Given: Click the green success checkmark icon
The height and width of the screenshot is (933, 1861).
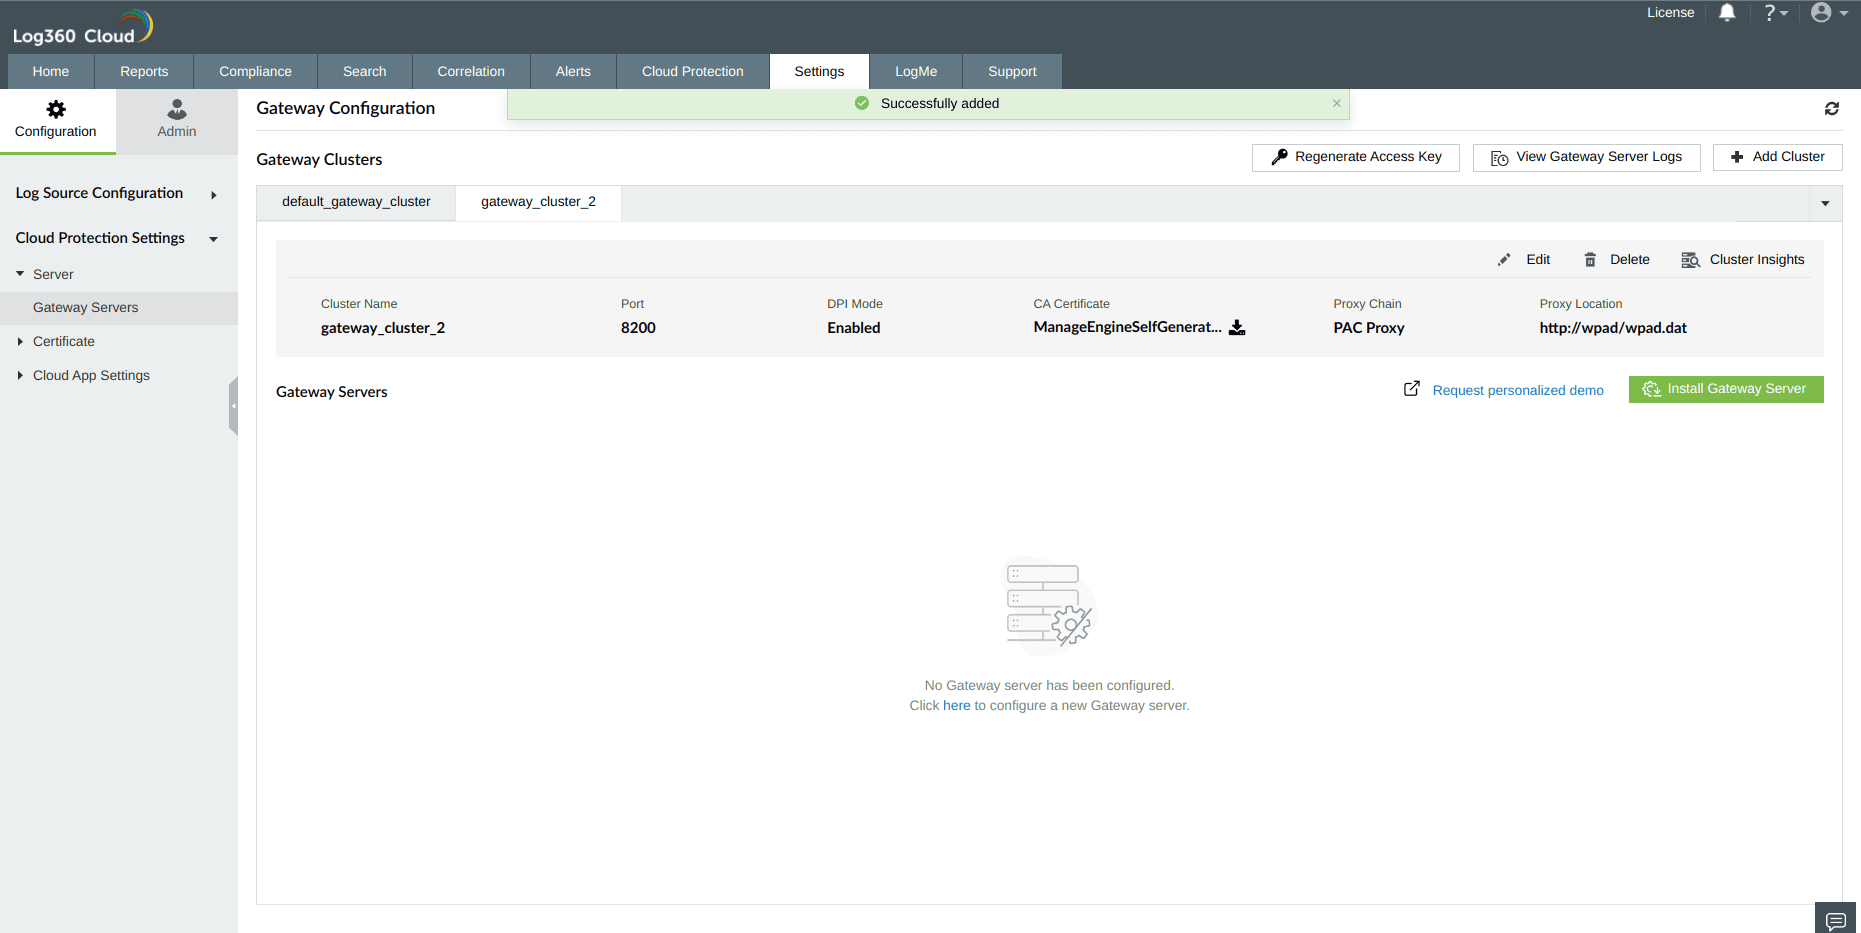Looking at the screenshot, I should click(x=862, y=103).
